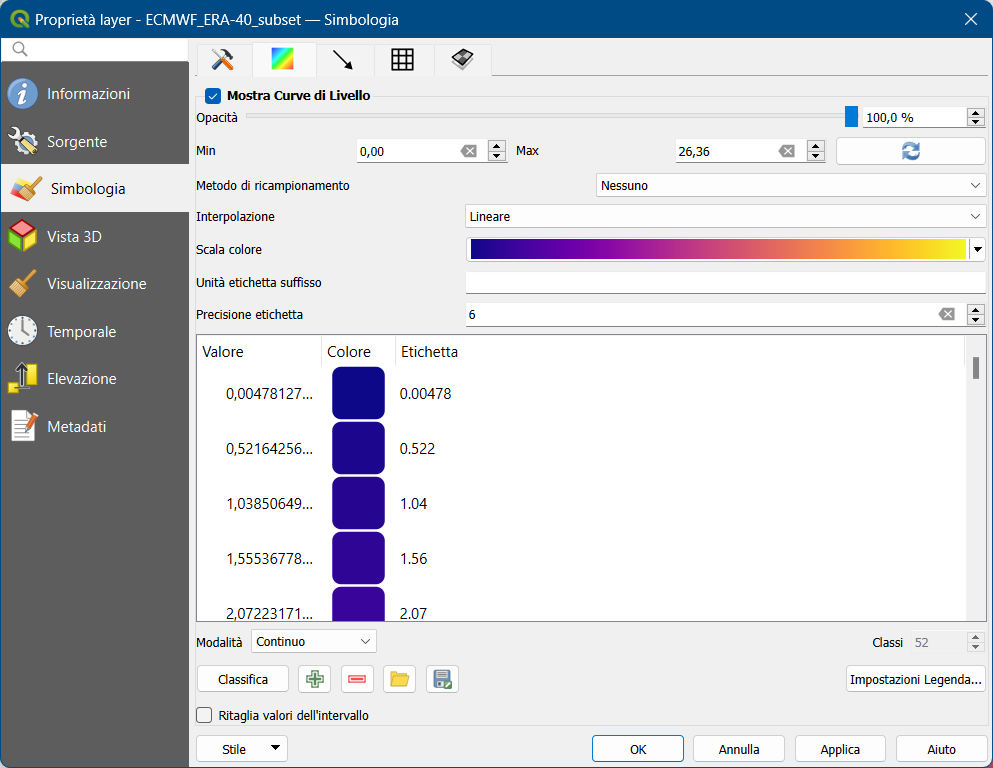Select value 0,00478127... in the table
This screenshot has height=768, width=993.
[x=269, y=394]
